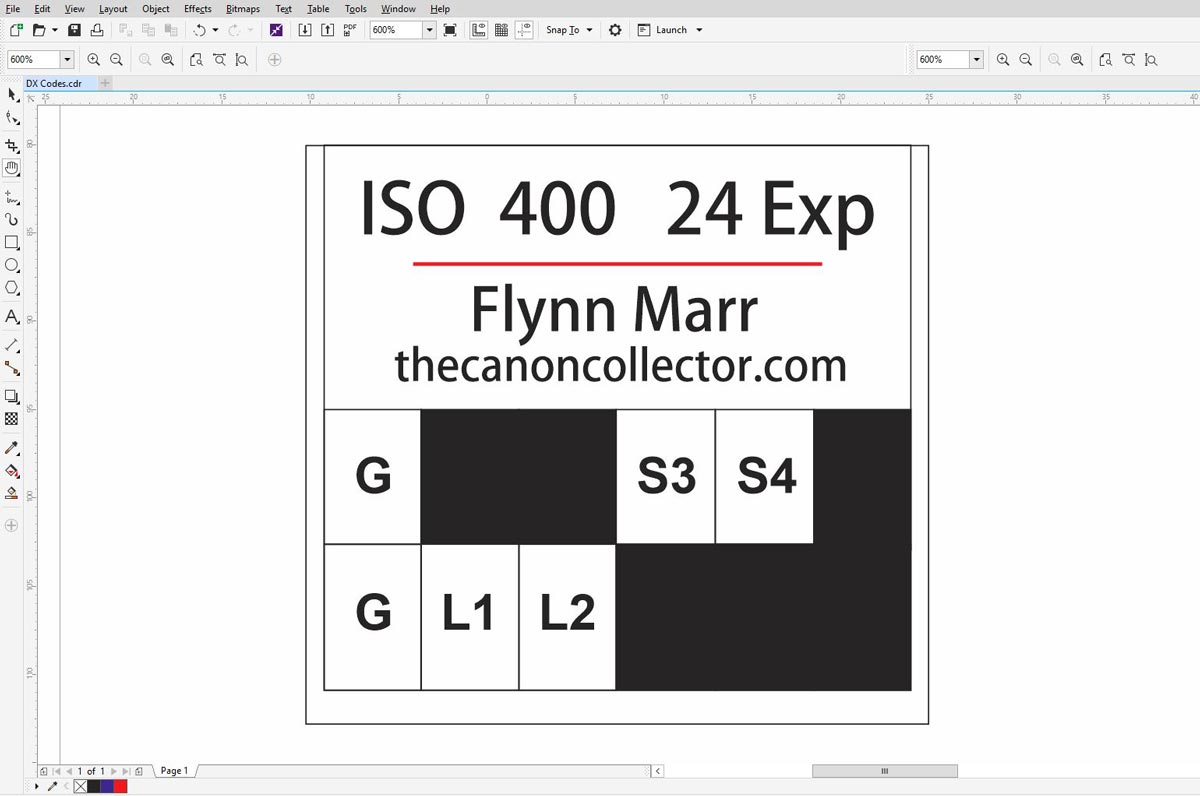Open the 600% zoom level dropdown in the main toolbar
1200x796 pixels.
(429, 30)
